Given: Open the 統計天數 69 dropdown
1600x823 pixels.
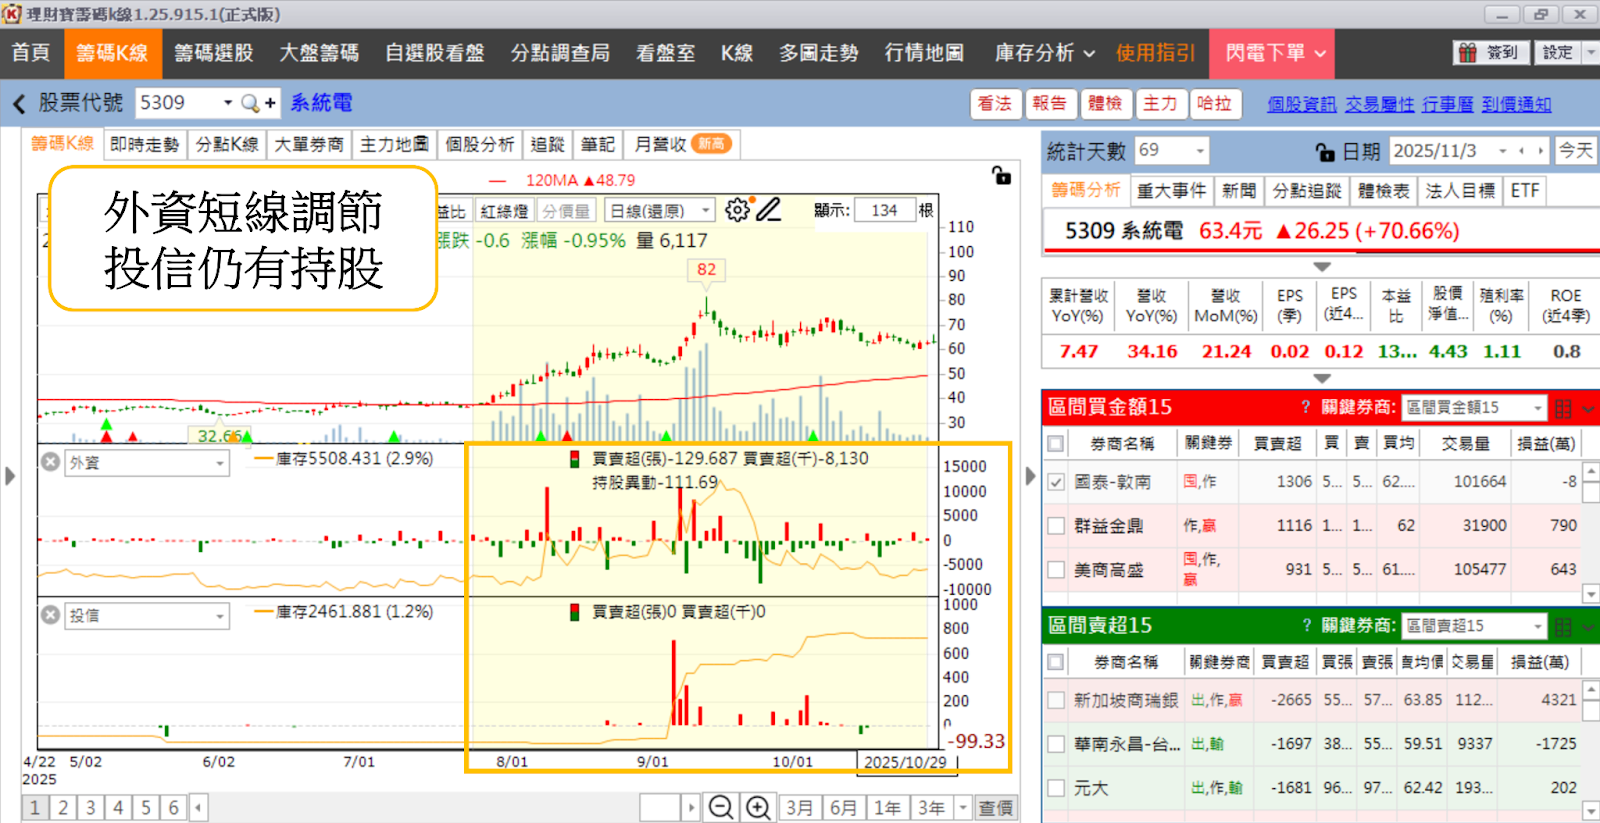Looking at the screenshot, I should pyautogui.click(x=1199, y=151).
